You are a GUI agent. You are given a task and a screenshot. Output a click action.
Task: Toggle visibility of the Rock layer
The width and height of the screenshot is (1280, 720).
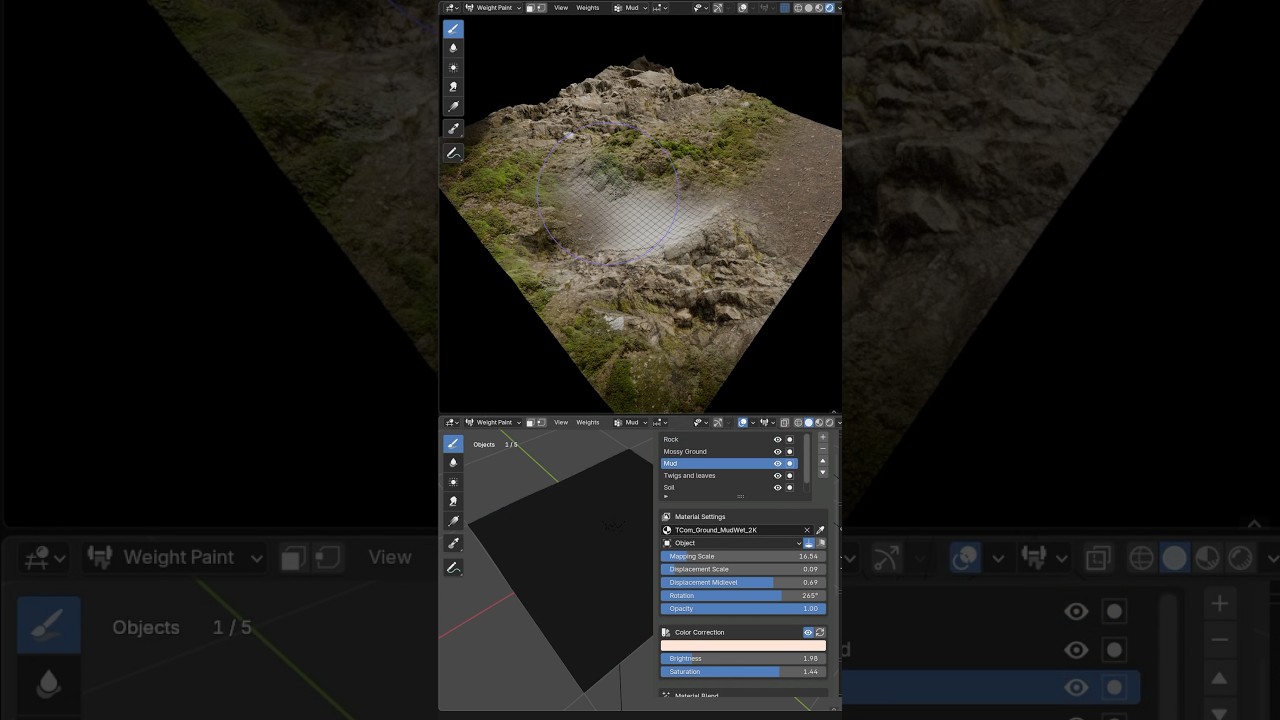click(777, 439)
